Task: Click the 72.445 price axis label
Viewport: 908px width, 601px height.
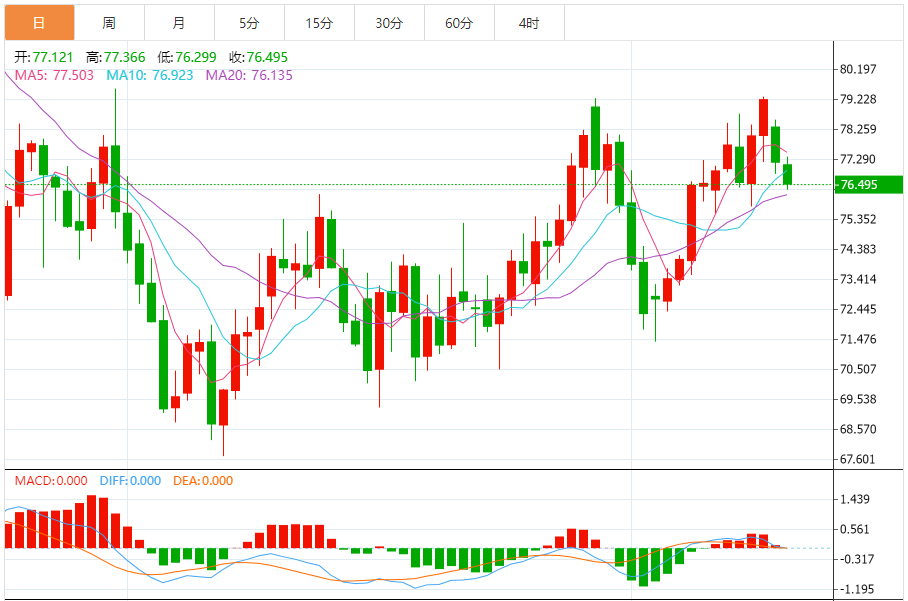Action: pos(858,309)
